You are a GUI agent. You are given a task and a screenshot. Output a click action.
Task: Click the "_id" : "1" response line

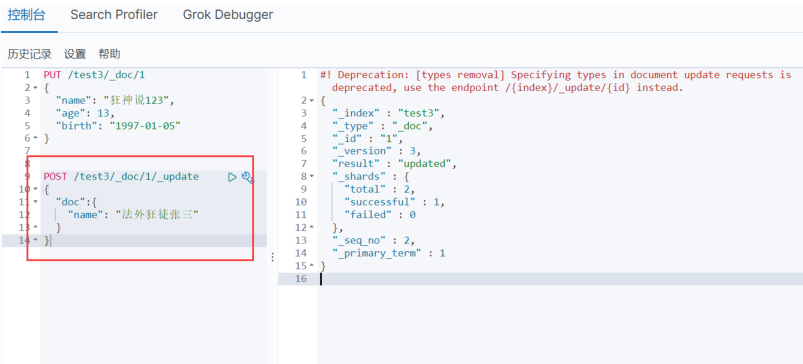click(x=368, y=139)
